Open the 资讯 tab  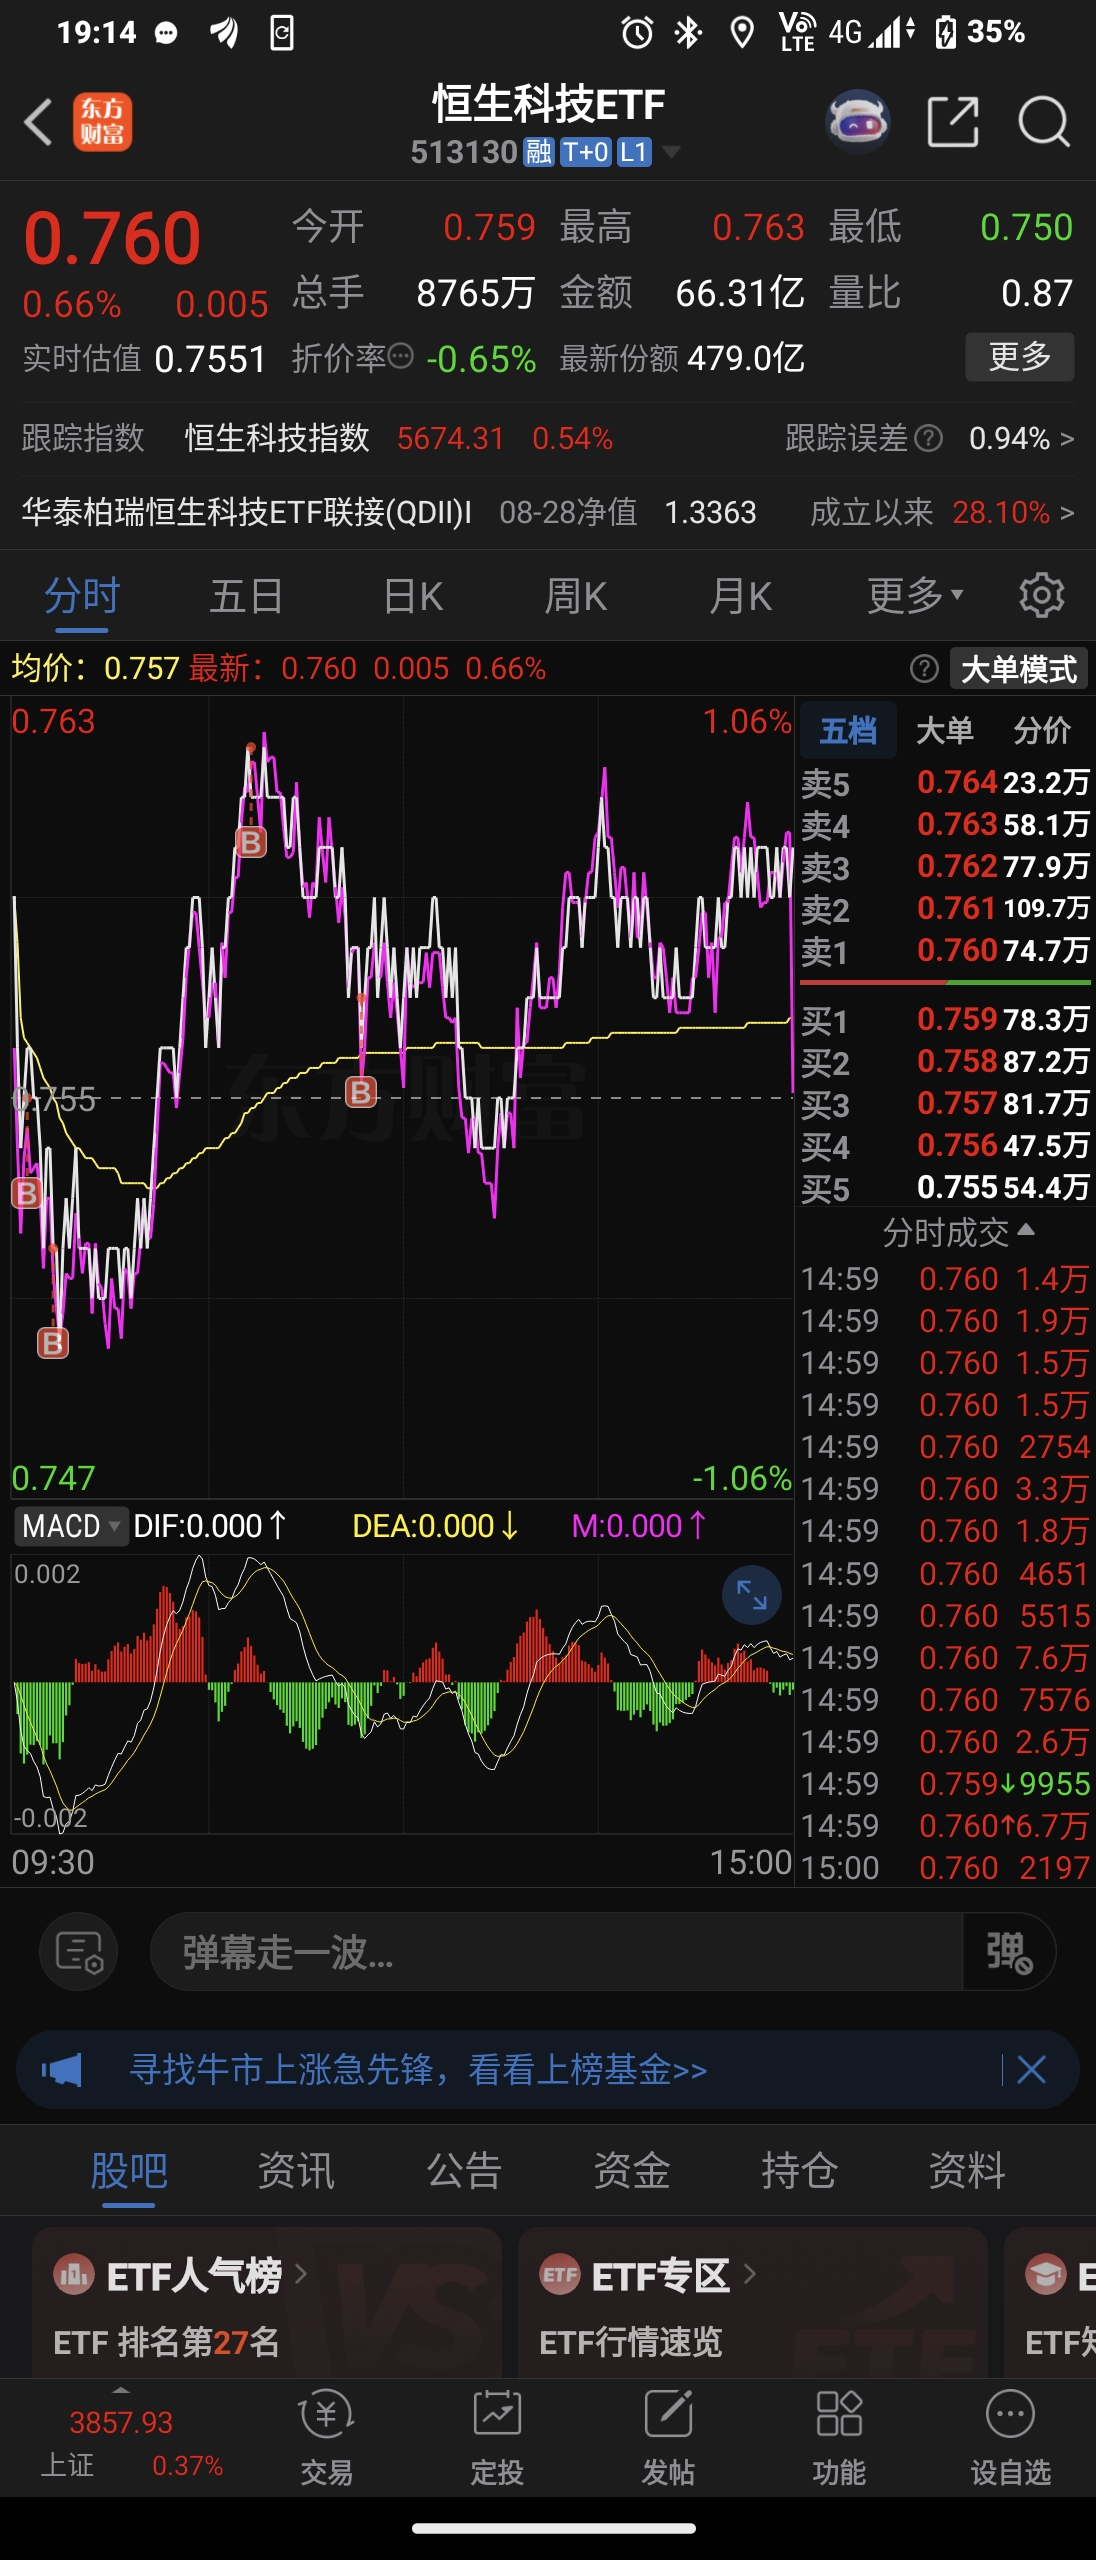coord(296,2170)
